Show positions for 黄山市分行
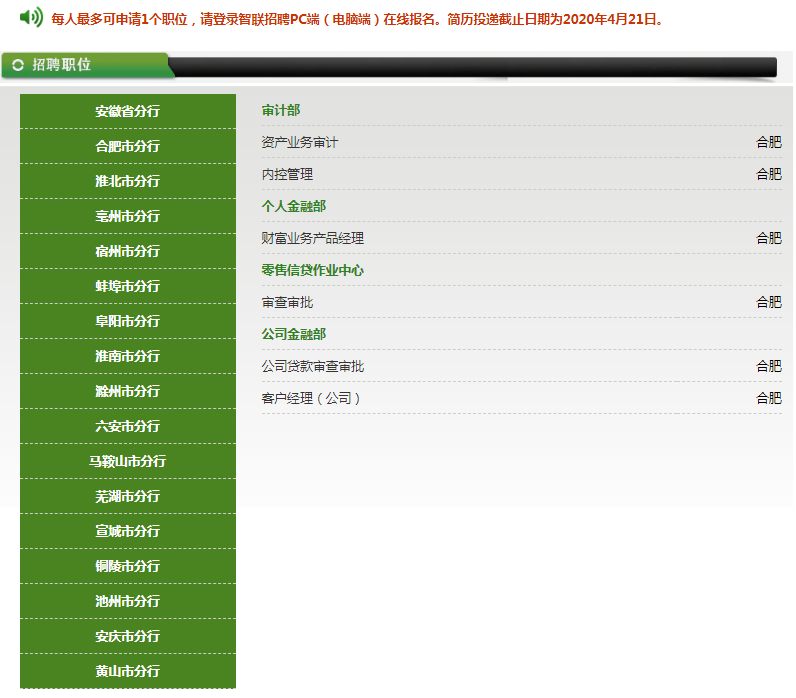The height and width of the screenshot is (698, 796). point(127,671)
